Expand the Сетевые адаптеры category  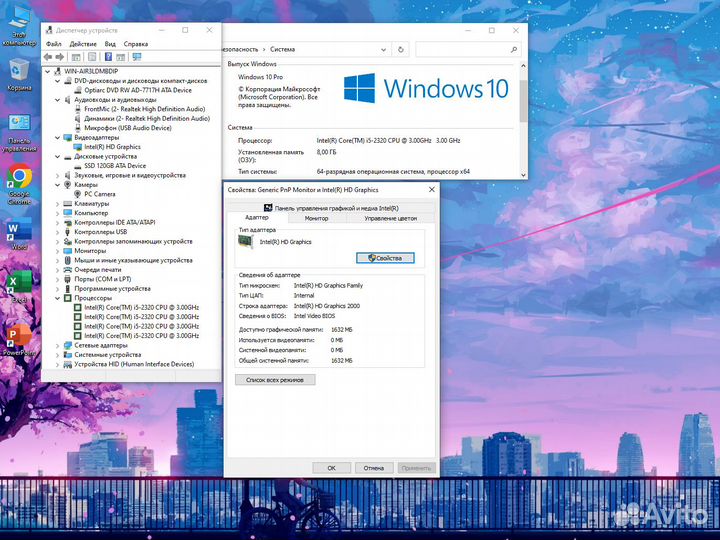(x=57, y=345)
